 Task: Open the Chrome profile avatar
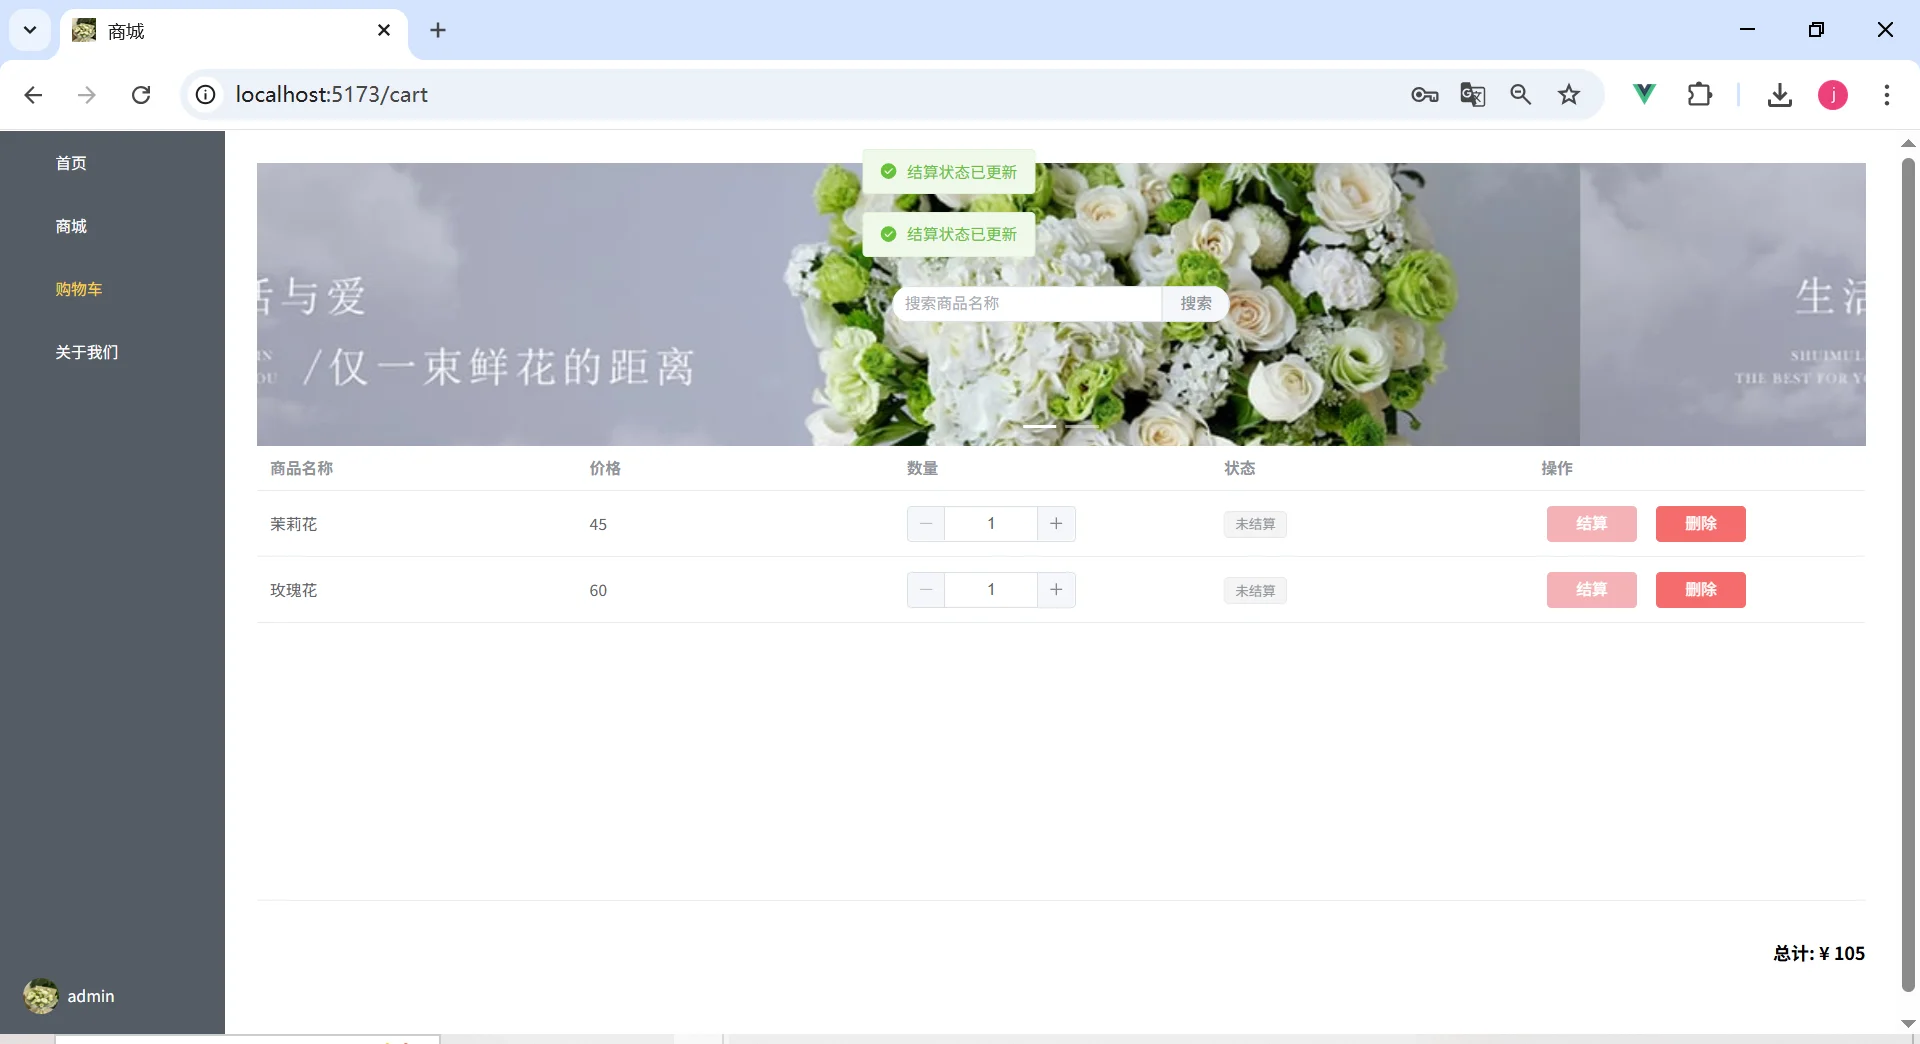tap(1832, 95)
